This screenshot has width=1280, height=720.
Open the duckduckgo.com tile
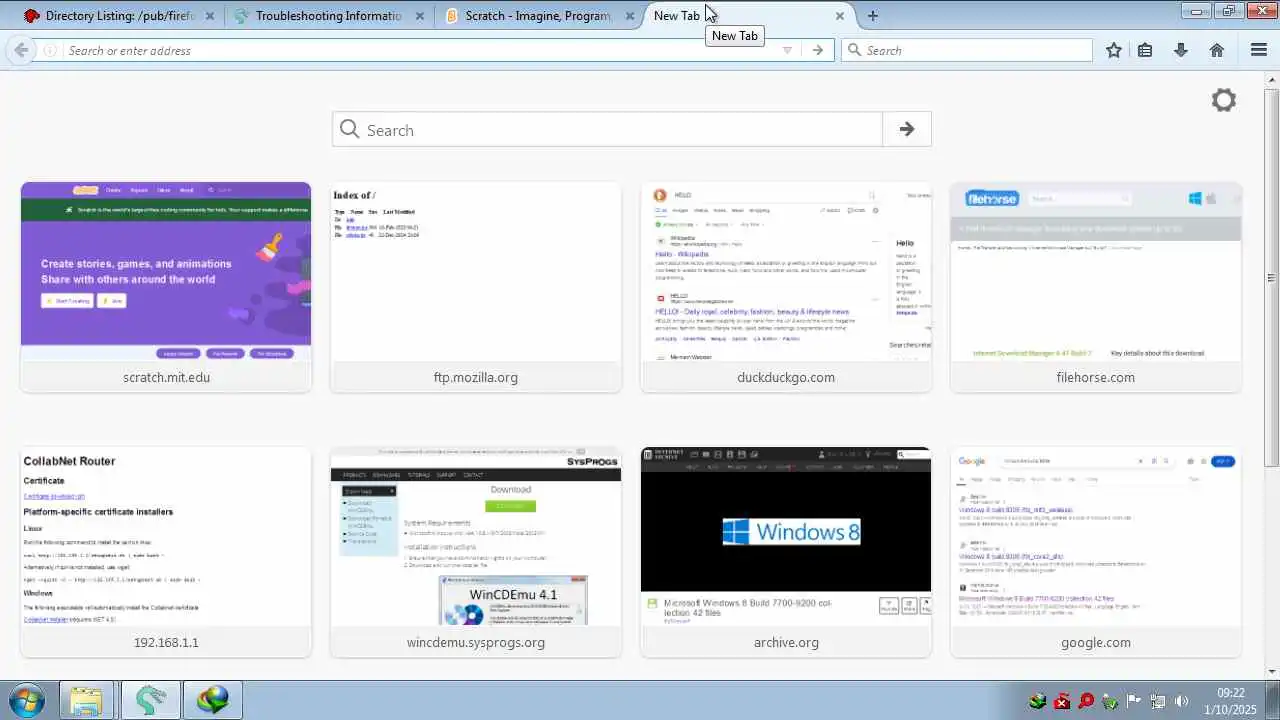[x=786, y=287]
